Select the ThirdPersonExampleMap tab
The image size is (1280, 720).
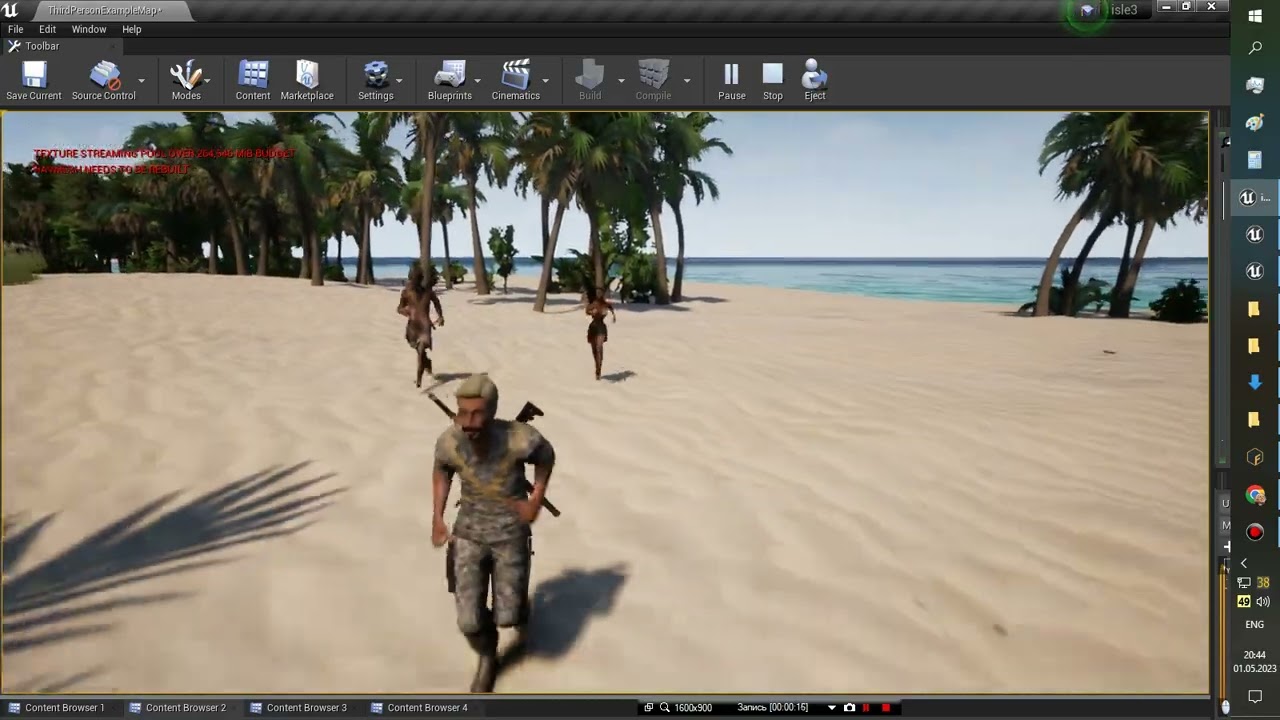coord(105,10)
